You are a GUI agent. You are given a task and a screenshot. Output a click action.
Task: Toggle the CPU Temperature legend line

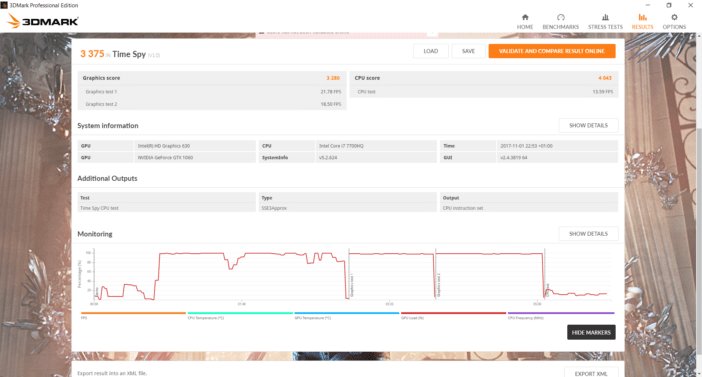click(240, 313)
